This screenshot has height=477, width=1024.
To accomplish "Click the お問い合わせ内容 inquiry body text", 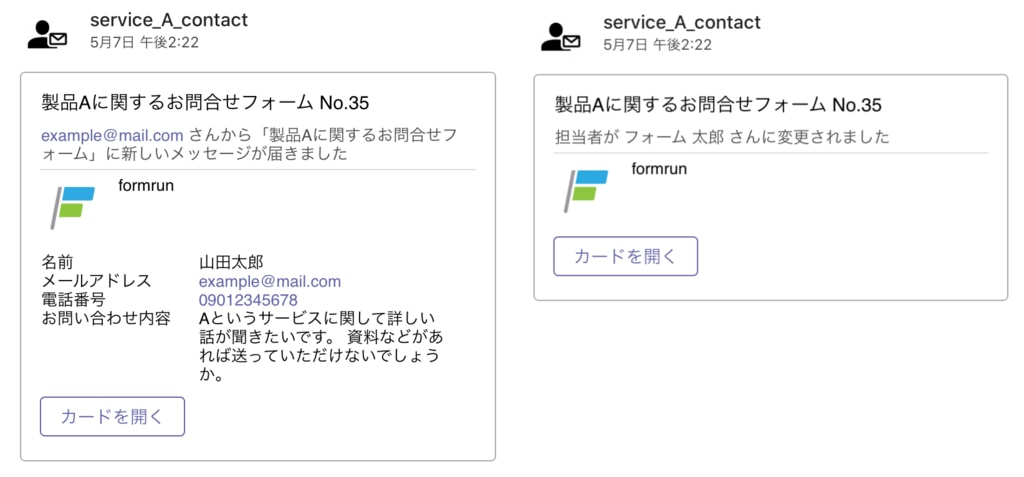I will point(320,347).
